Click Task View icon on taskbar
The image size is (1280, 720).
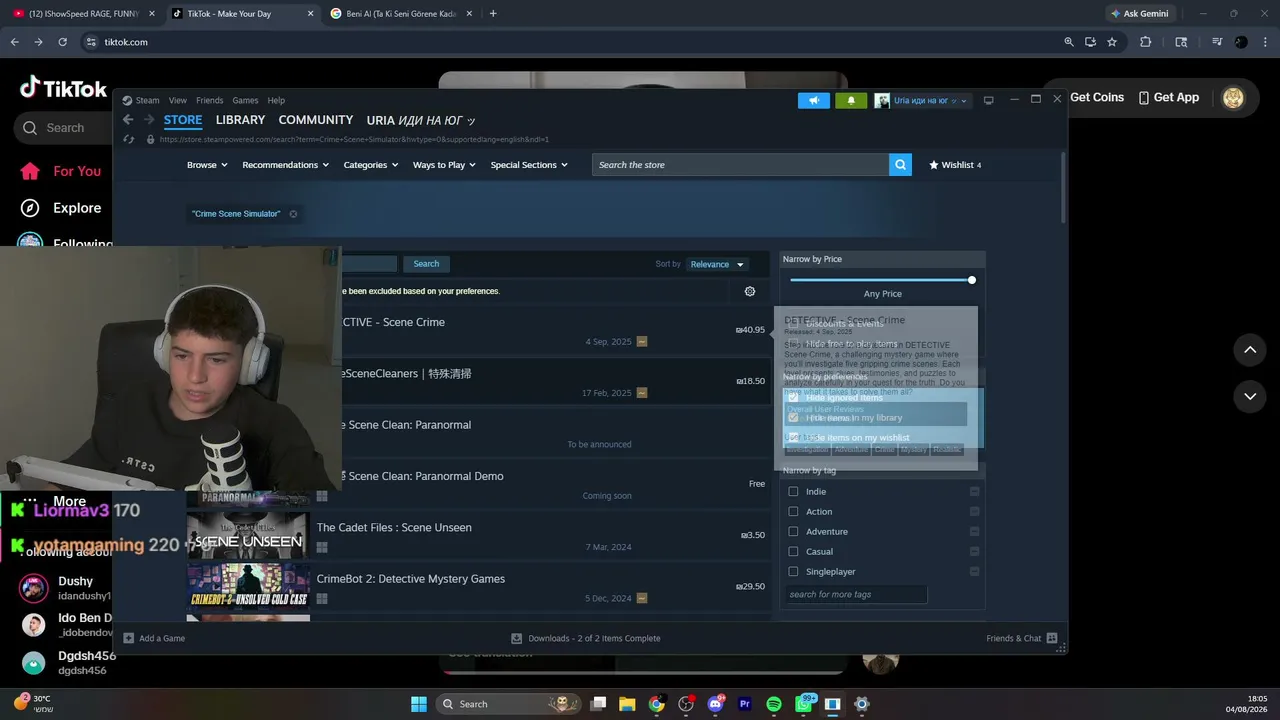coord(598,704)
